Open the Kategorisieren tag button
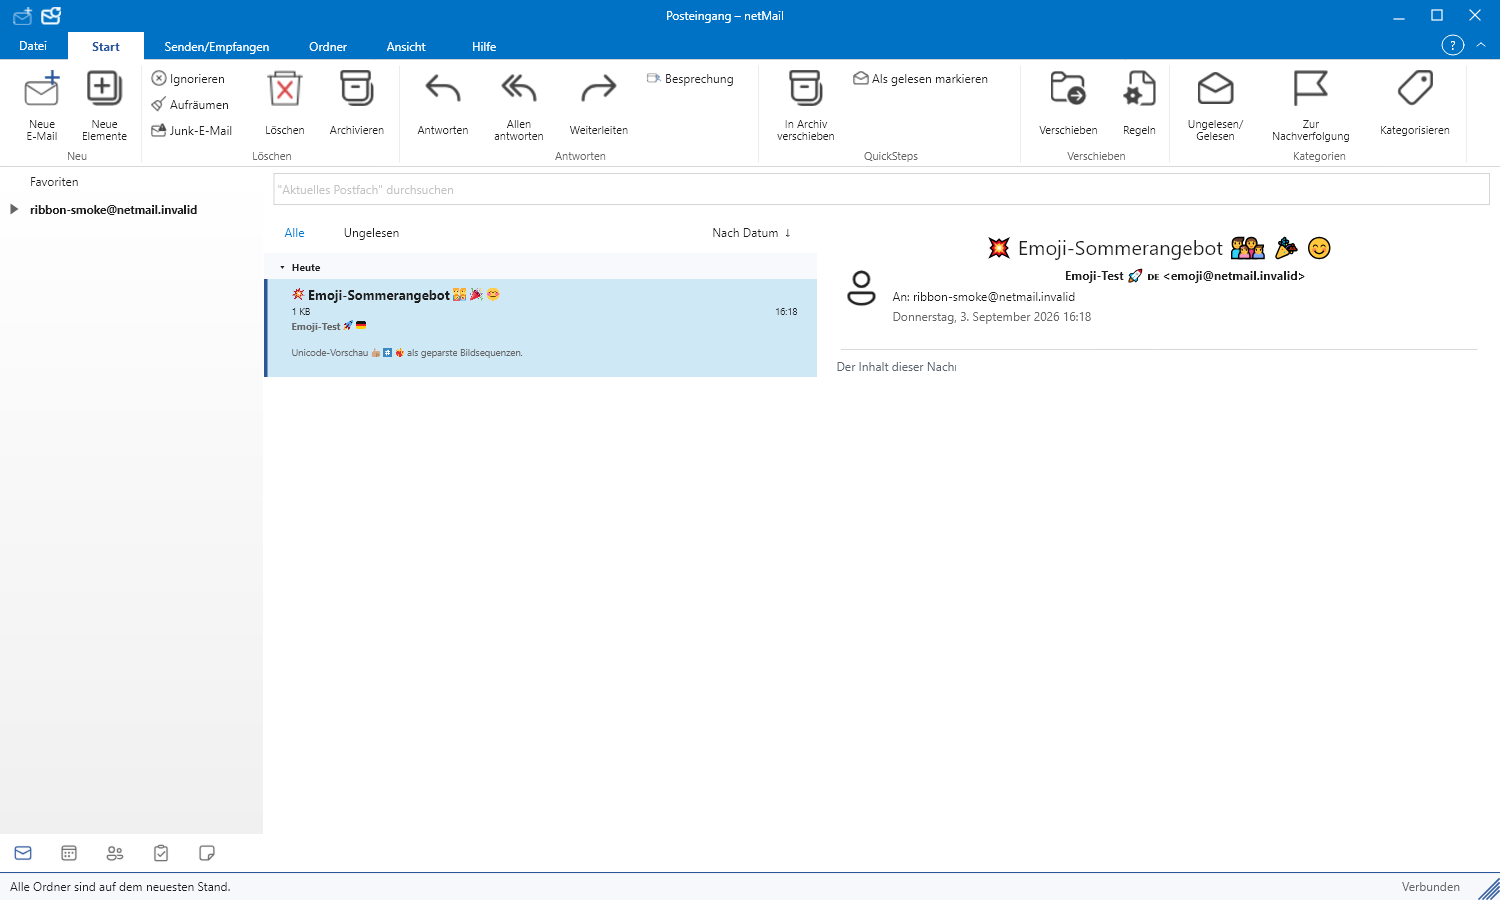The width and height of the screenshot is (1500, 900). click(1415, 104)
